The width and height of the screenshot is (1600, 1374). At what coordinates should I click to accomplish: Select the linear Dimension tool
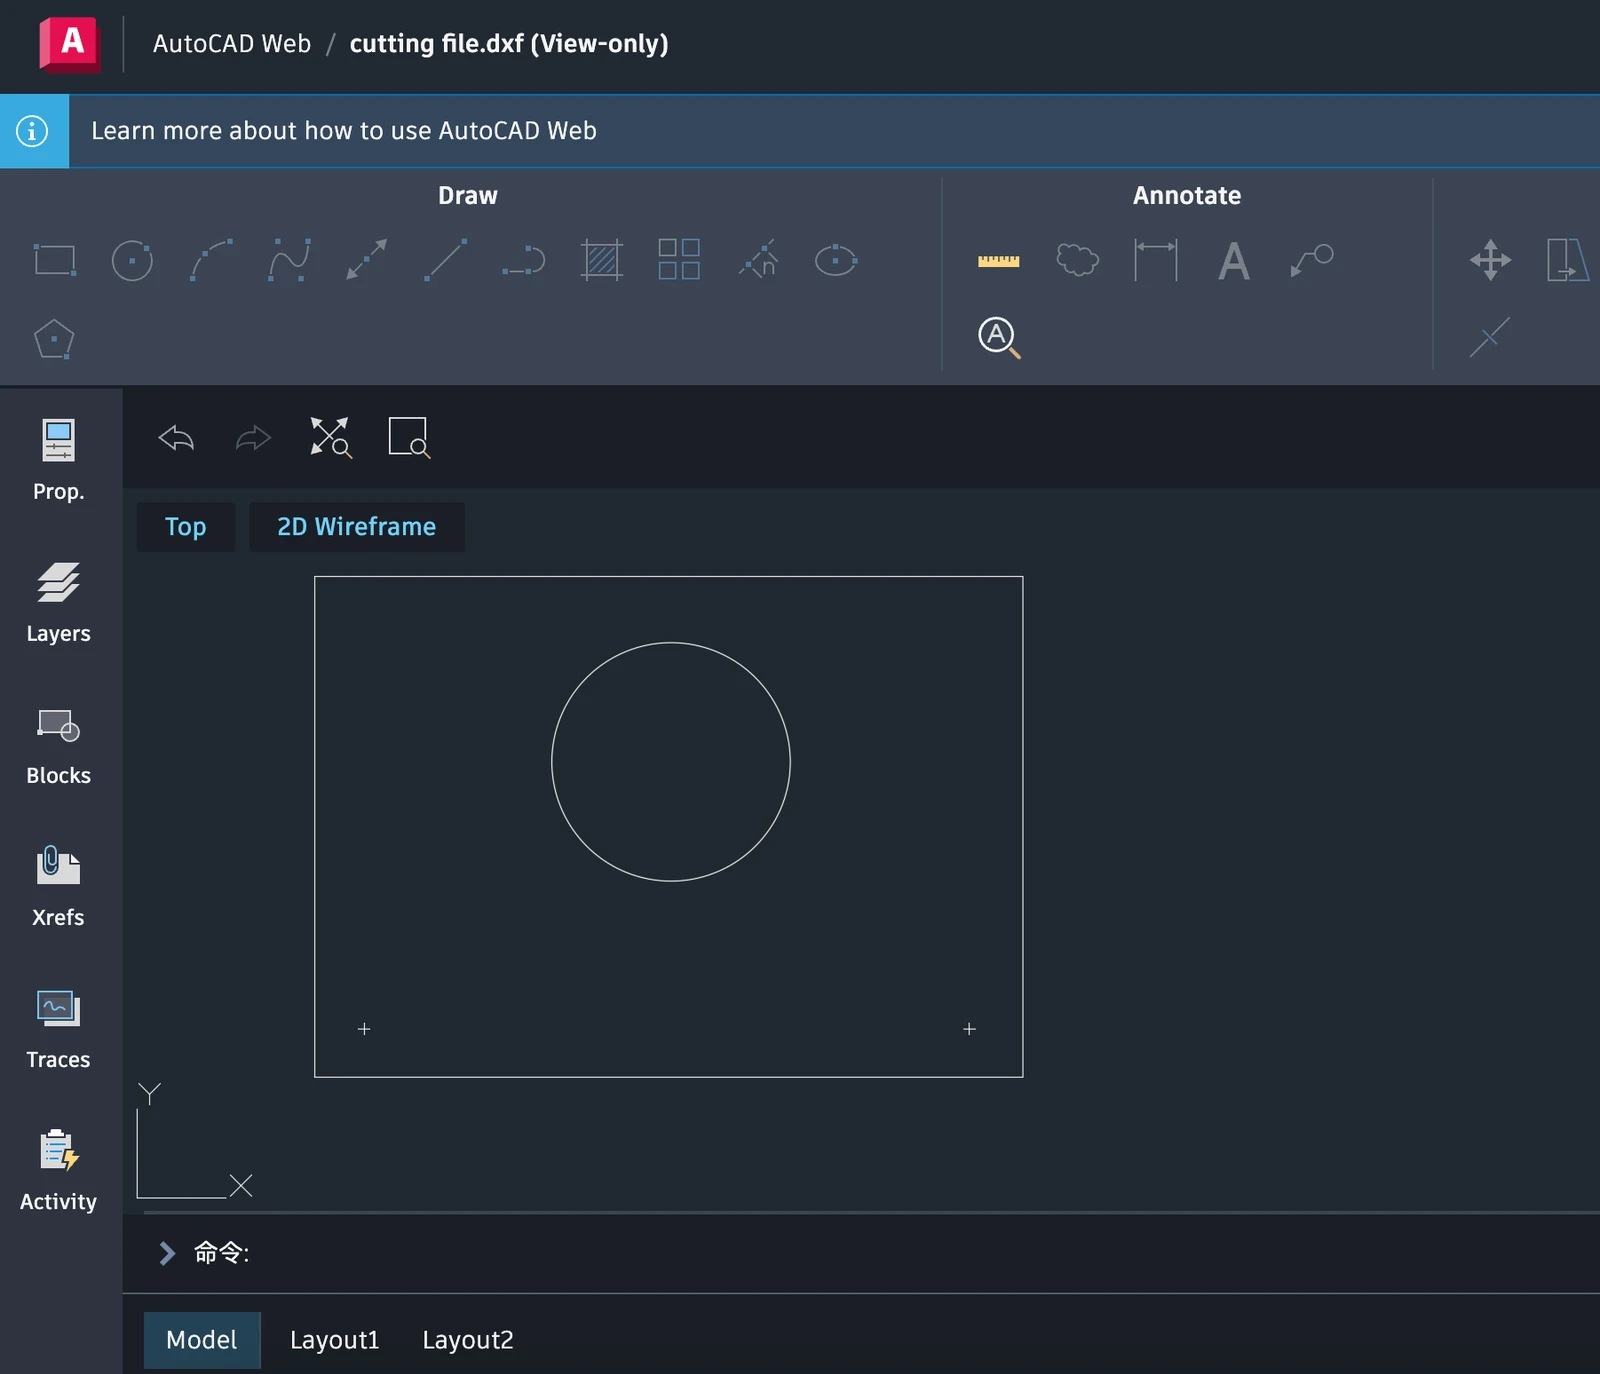1156,260
